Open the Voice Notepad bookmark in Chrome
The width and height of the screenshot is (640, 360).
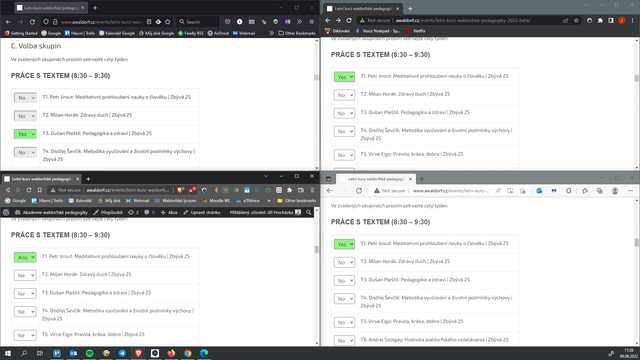click(378, 31)
